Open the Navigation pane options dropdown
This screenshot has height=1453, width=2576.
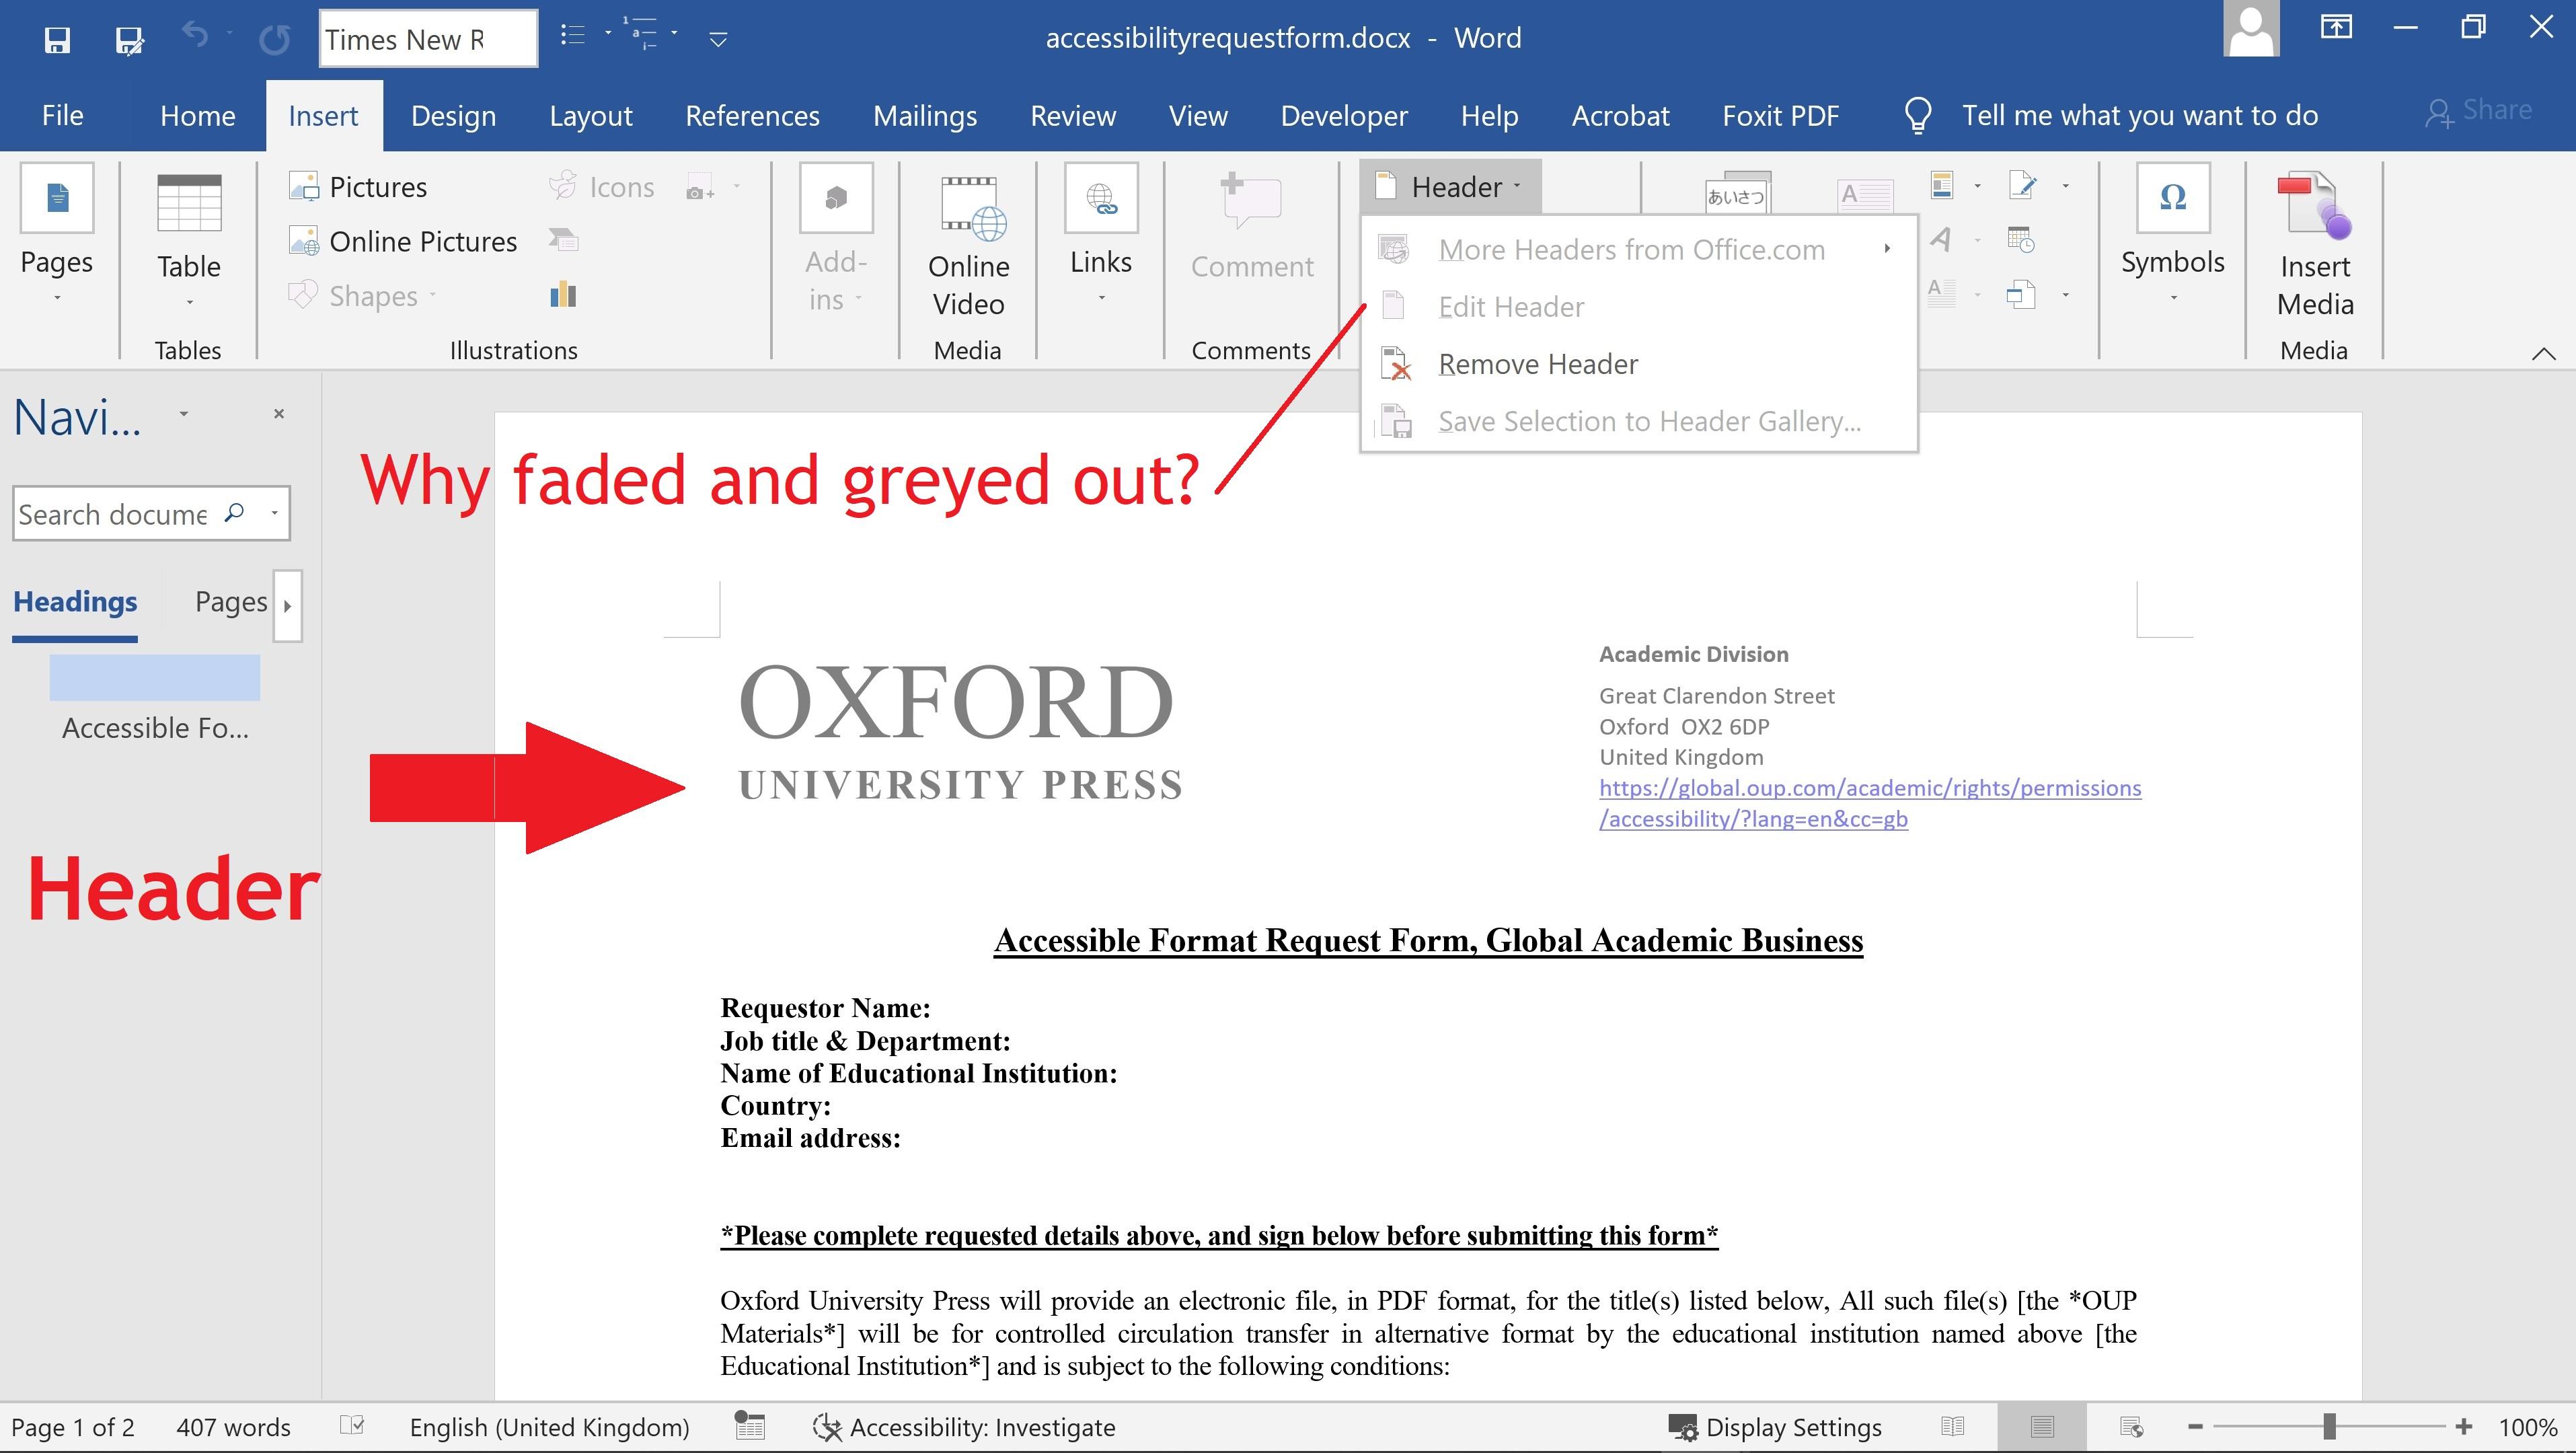tap(184, 414)
